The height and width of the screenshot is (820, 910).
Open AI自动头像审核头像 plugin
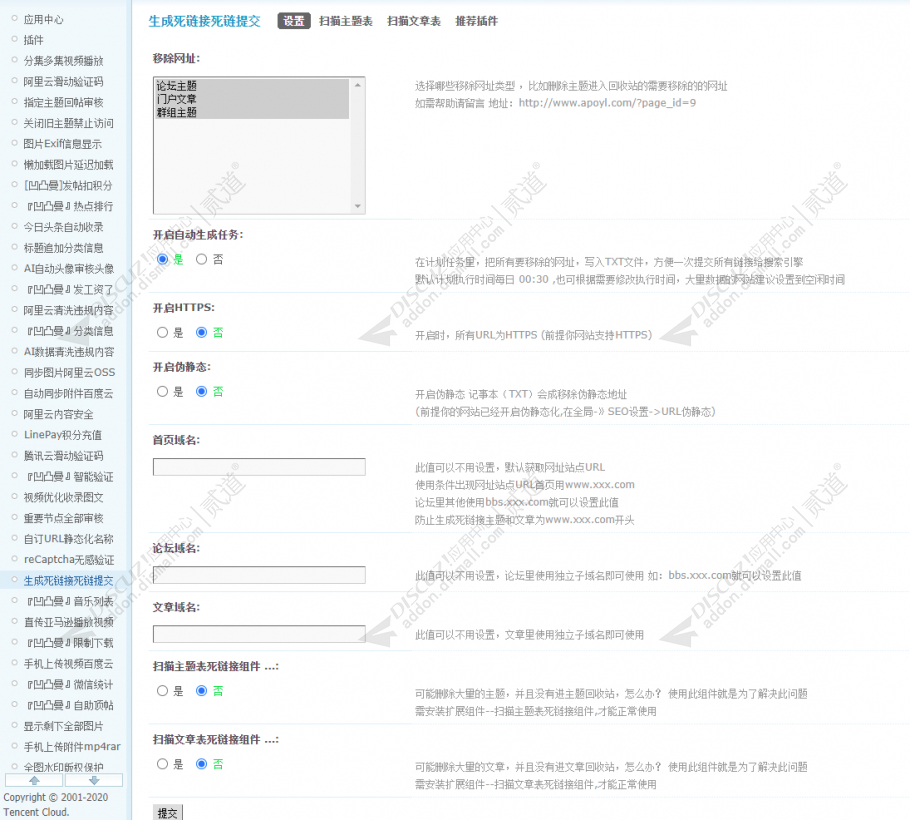[x=68, y=269]
